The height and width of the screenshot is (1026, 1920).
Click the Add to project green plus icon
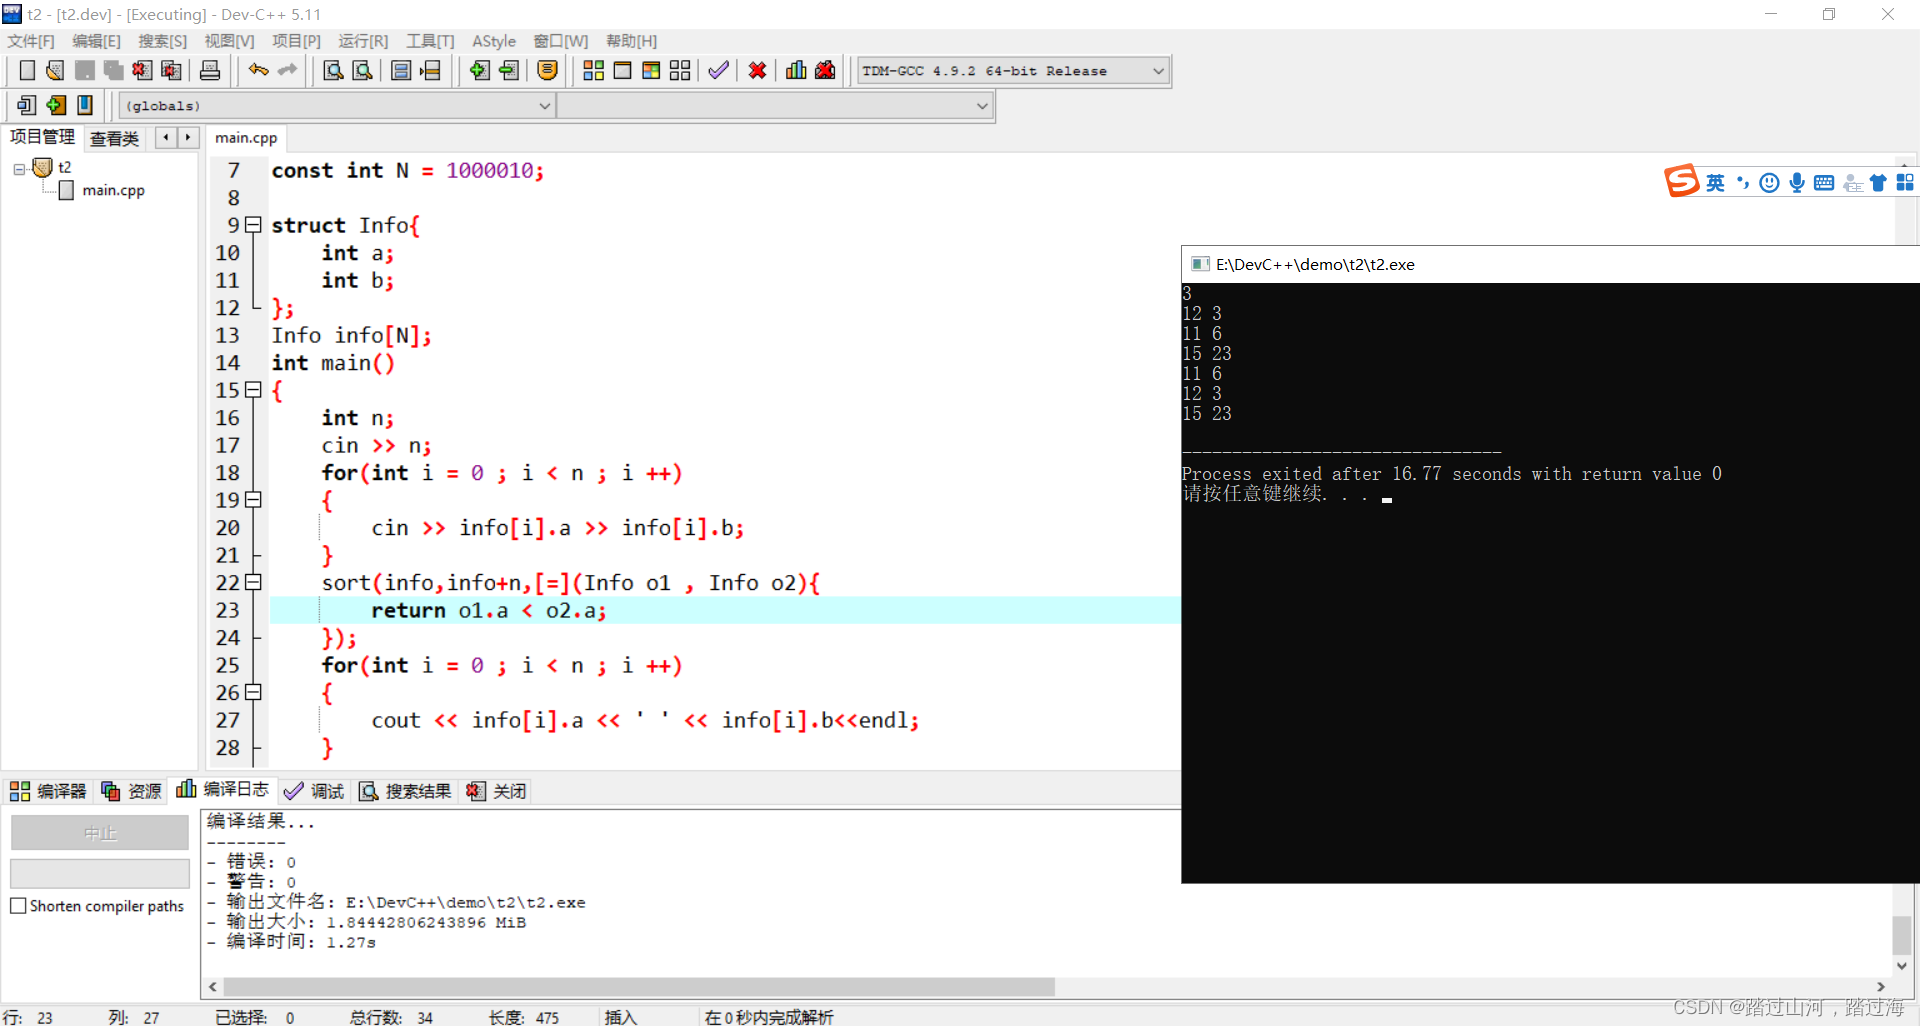click(480, 70)
